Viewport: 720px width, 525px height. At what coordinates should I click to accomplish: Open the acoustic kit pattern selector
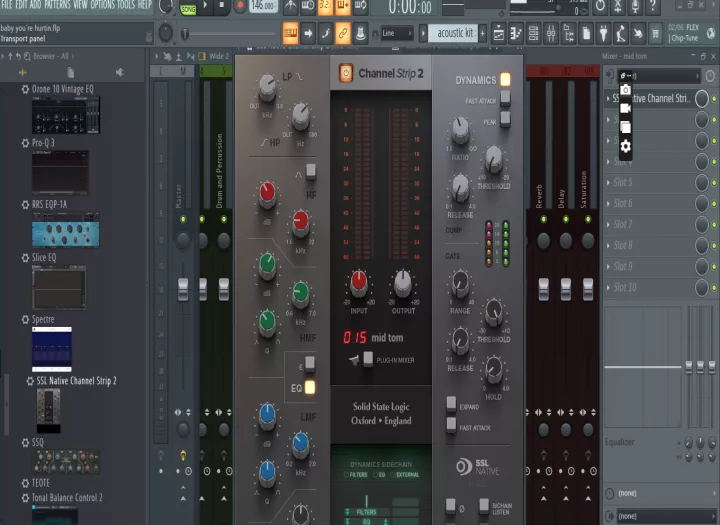(x=453, y=33)
